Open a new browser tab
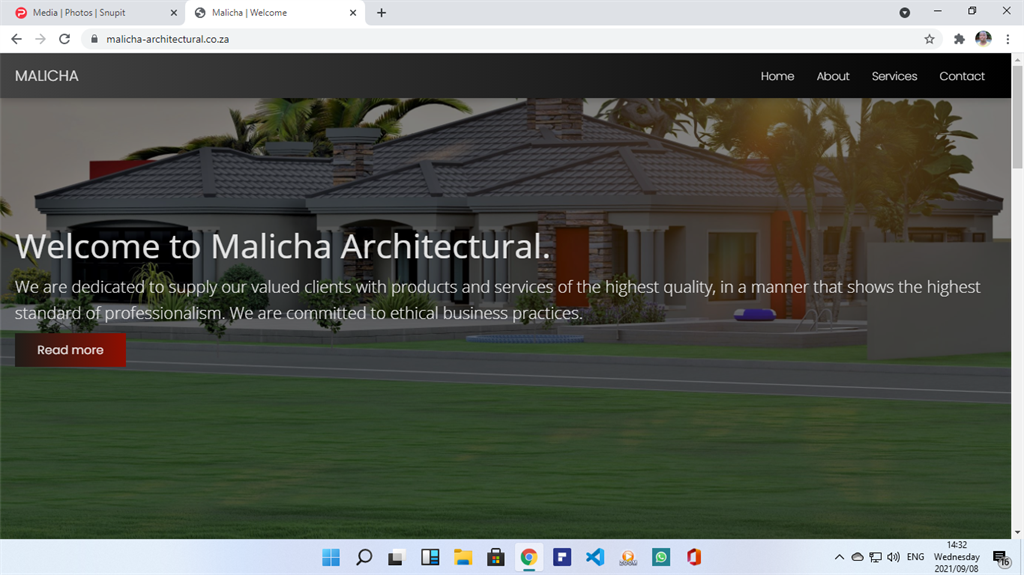Viewport: 1024px width, 575px height. coord(381,12)
